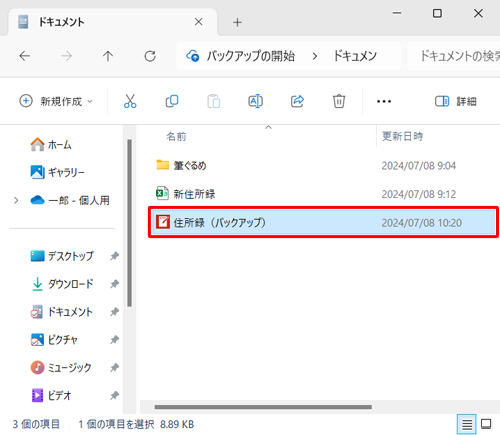Viewport: 500px width, 435px height.
Task: Click date 2024/07/08 10:20 cell
Action: 422,223
